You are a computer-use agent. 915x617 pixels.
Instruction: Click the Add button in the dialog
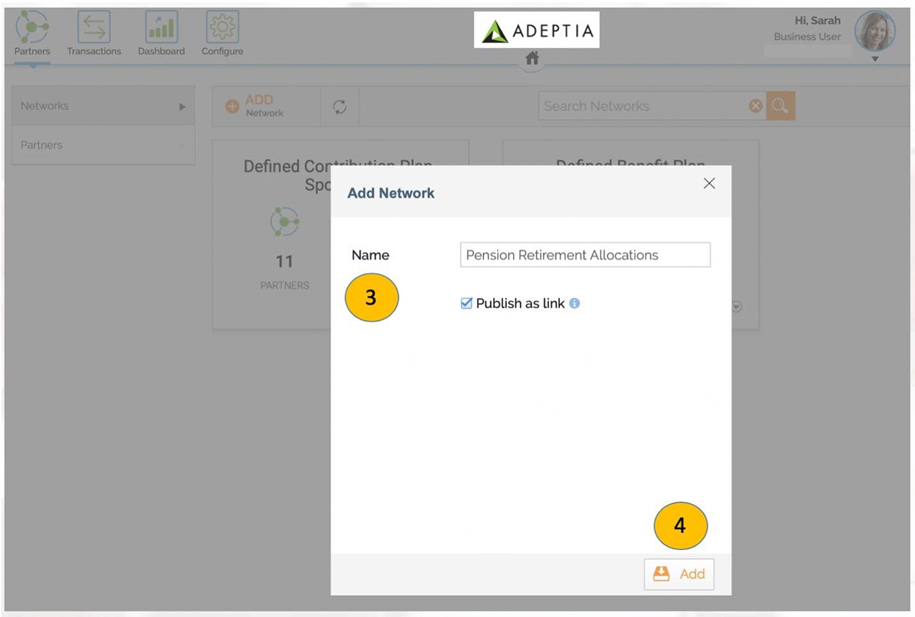pos(679,574)
